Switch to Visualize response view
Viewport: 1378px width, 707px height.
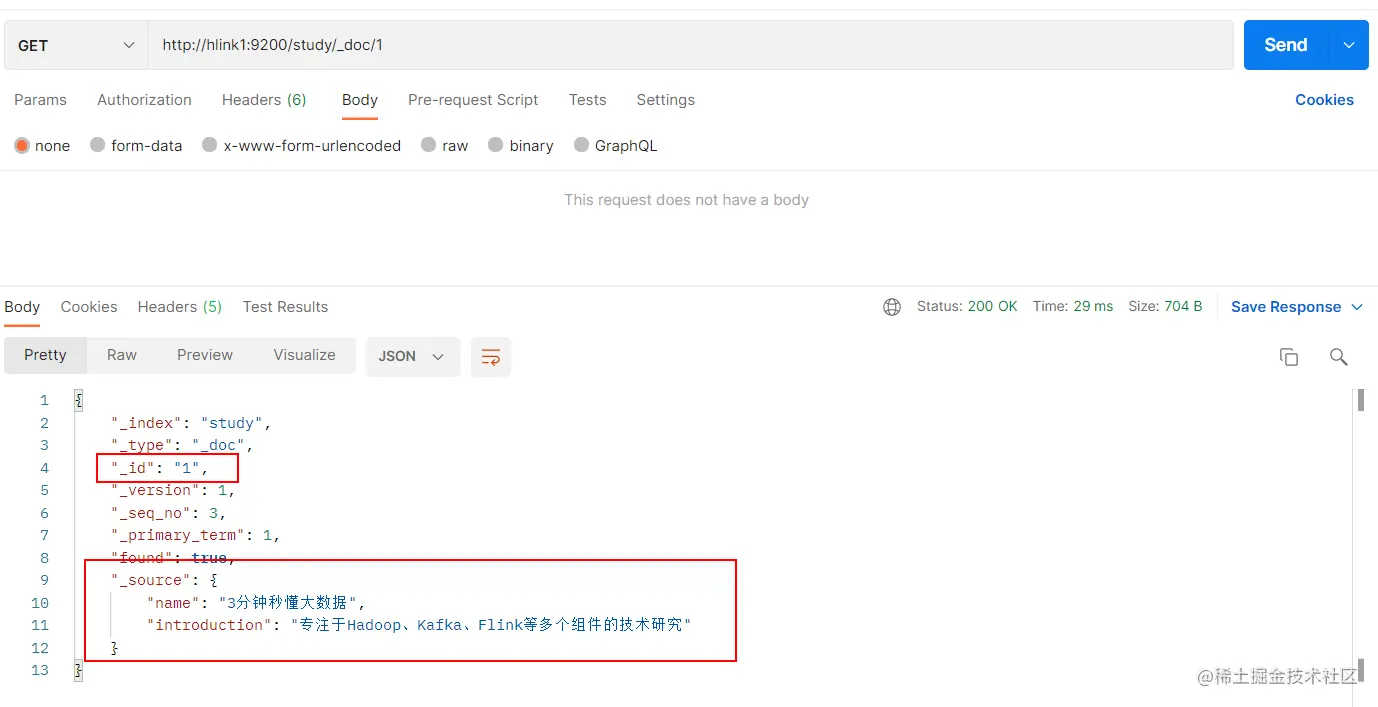305,355
